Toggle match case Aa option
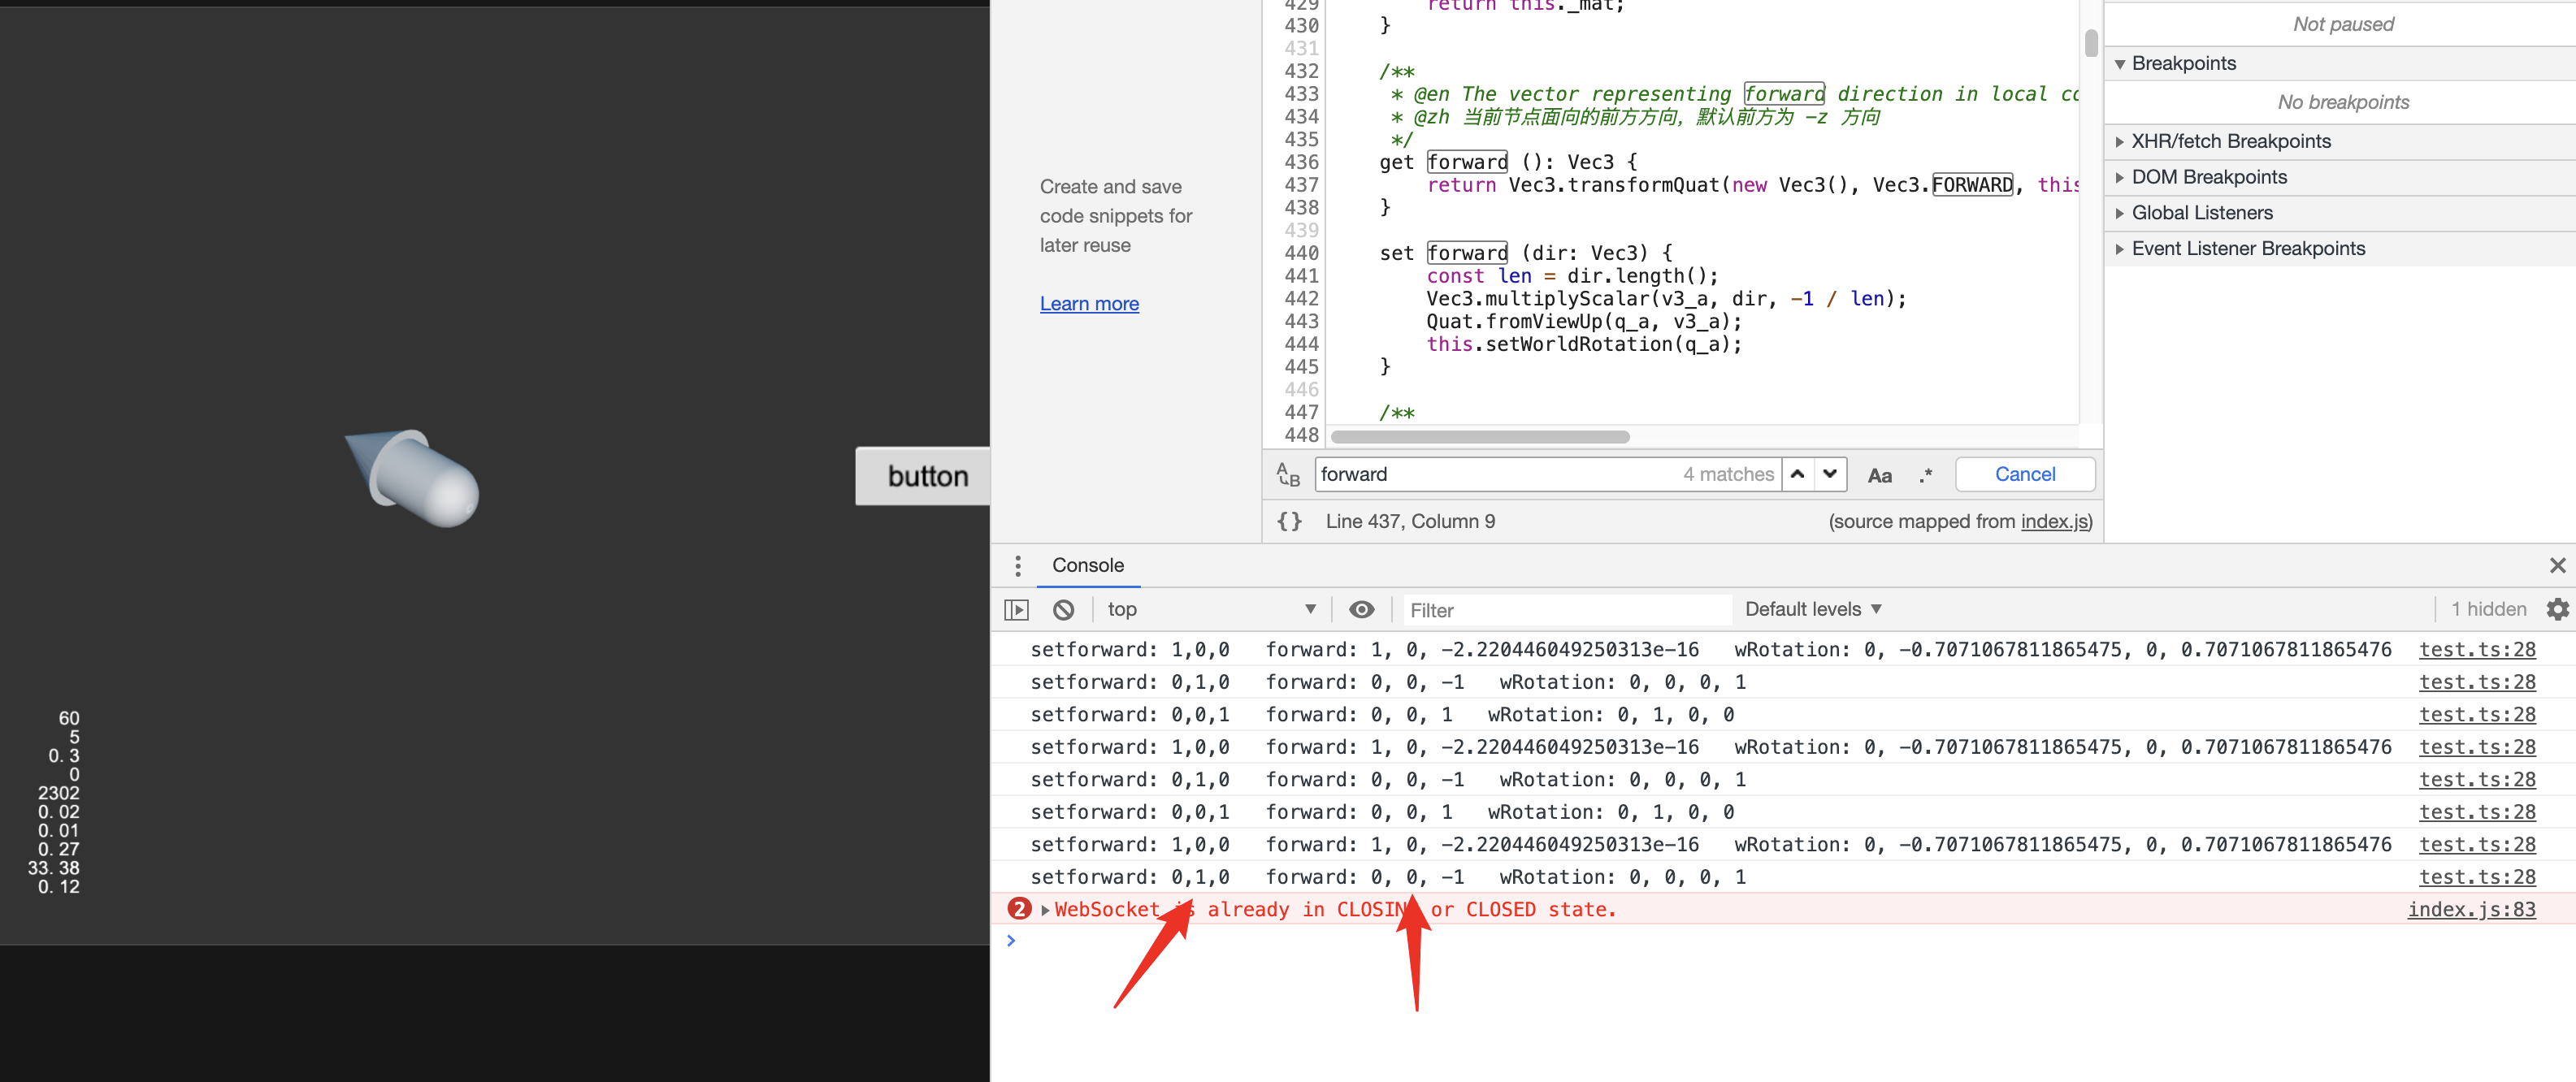 (1879, 475)
